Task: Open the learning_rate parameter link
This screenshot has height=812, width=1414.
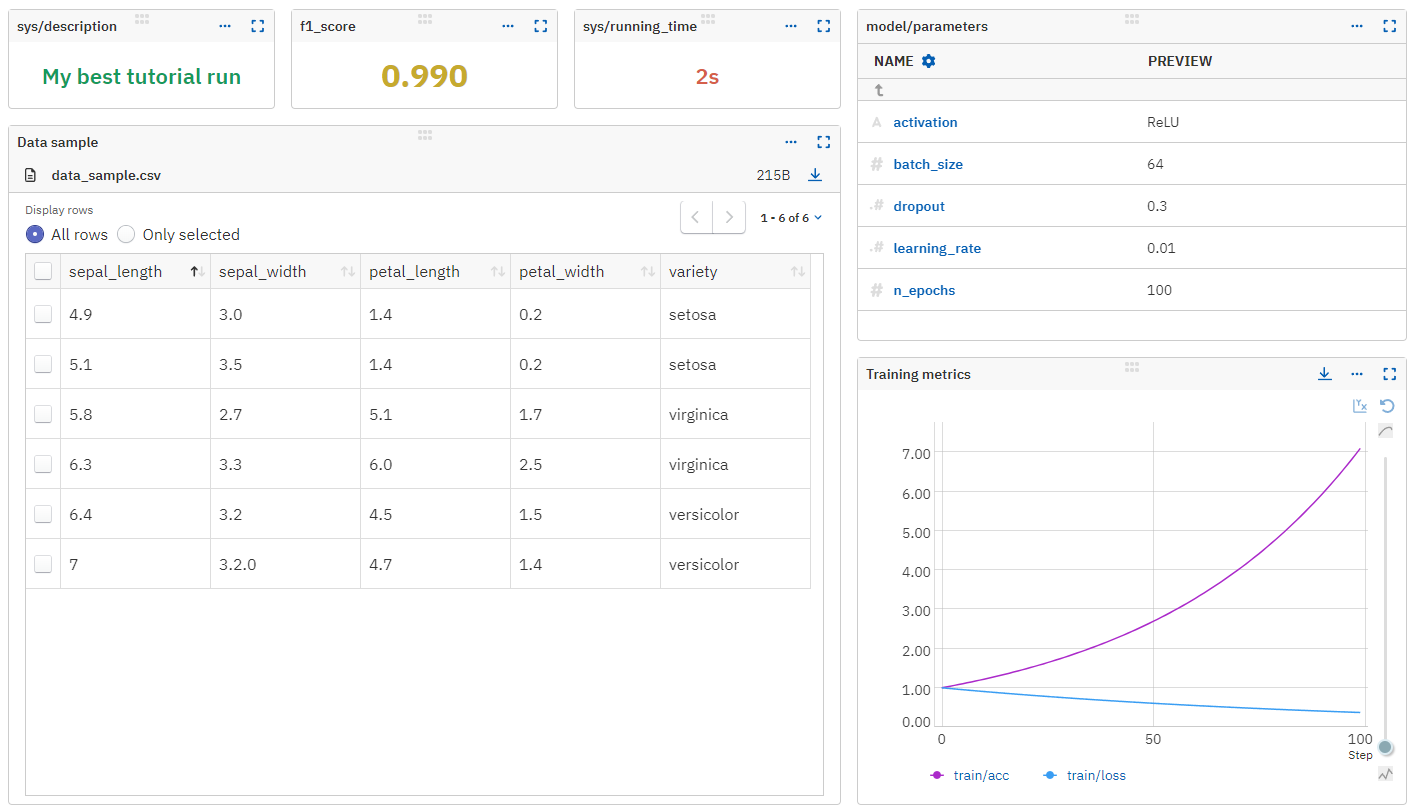Action: point(936,248)
